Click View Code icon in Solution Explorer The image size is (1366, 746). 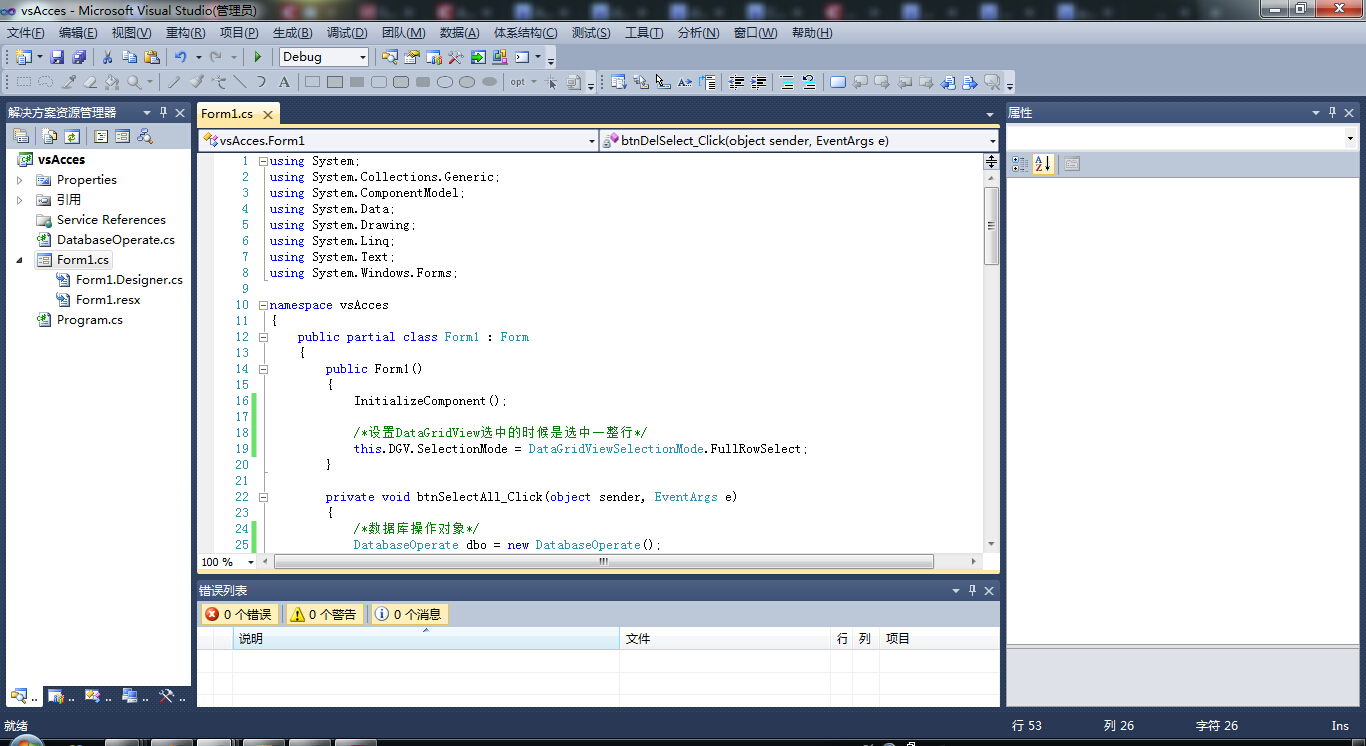click(x=101, y=136)
